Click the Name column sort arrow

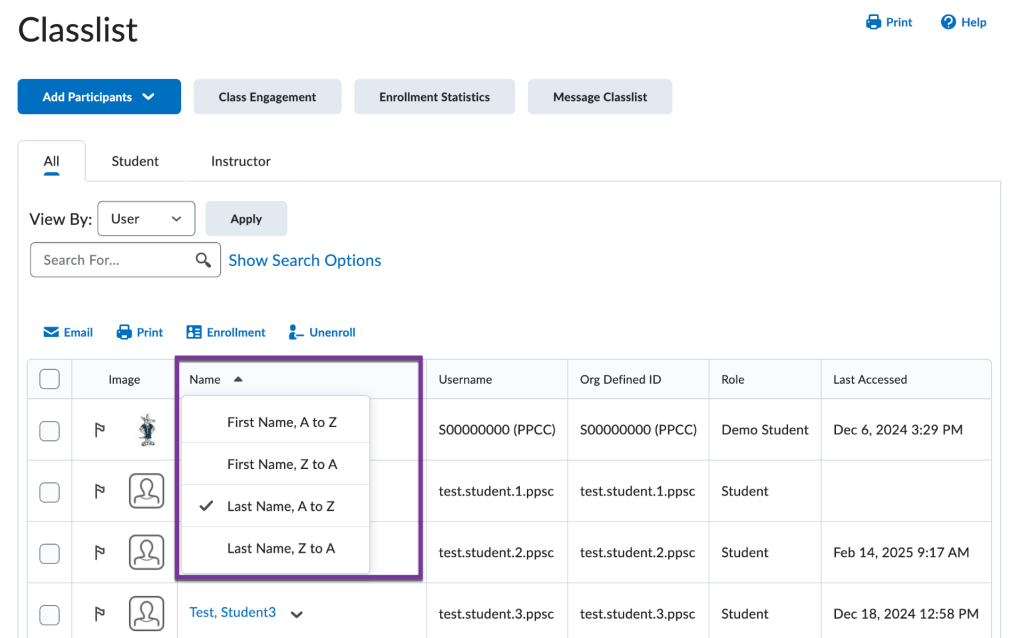coord(237,379)
